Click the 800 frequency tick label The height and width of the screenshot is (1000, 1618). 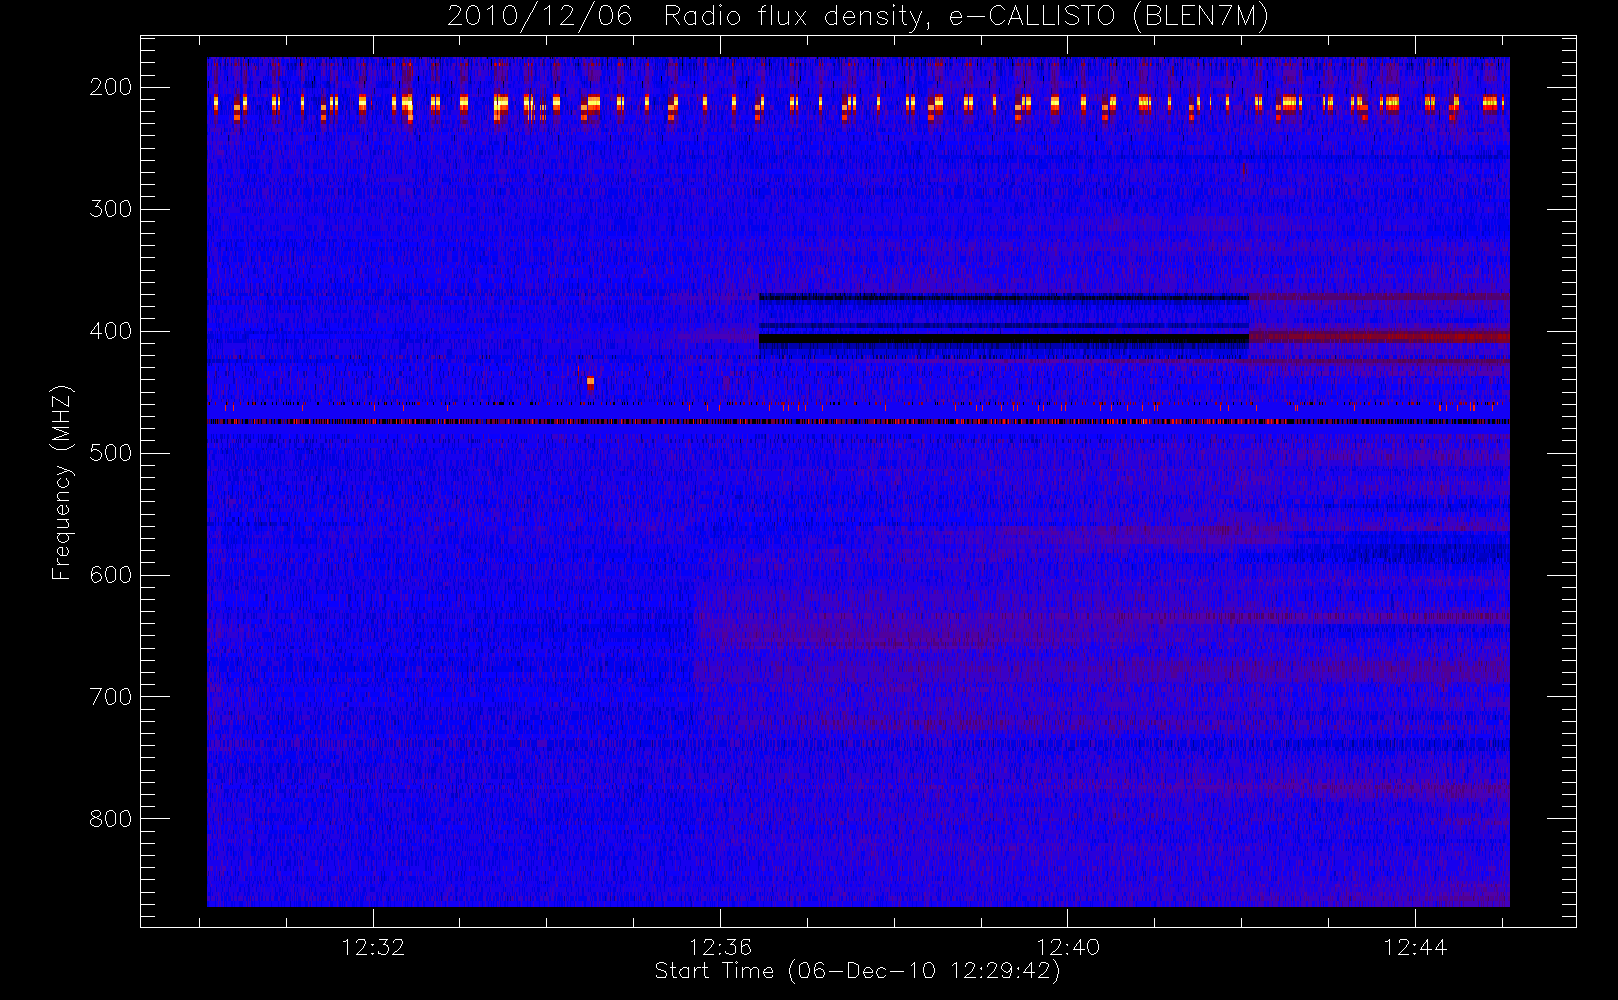[111, 819]
